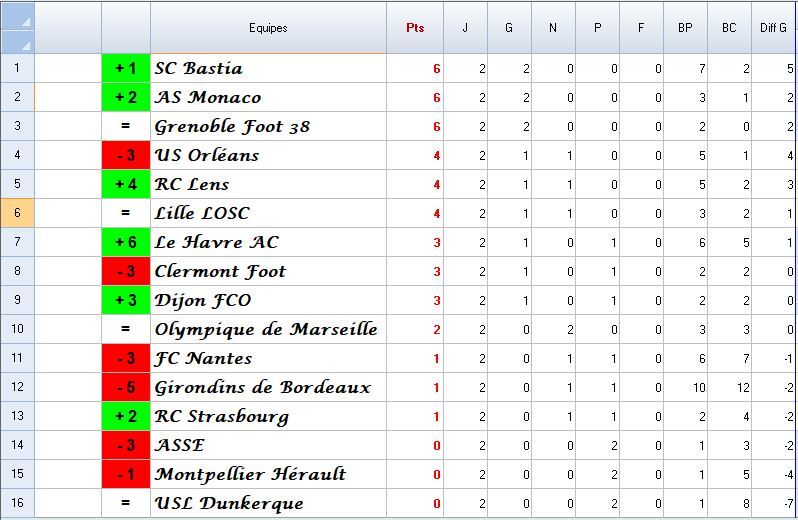Screen dimensions: 798x520
Task: Sort by the Pts column header
Action: pos(415,28)
